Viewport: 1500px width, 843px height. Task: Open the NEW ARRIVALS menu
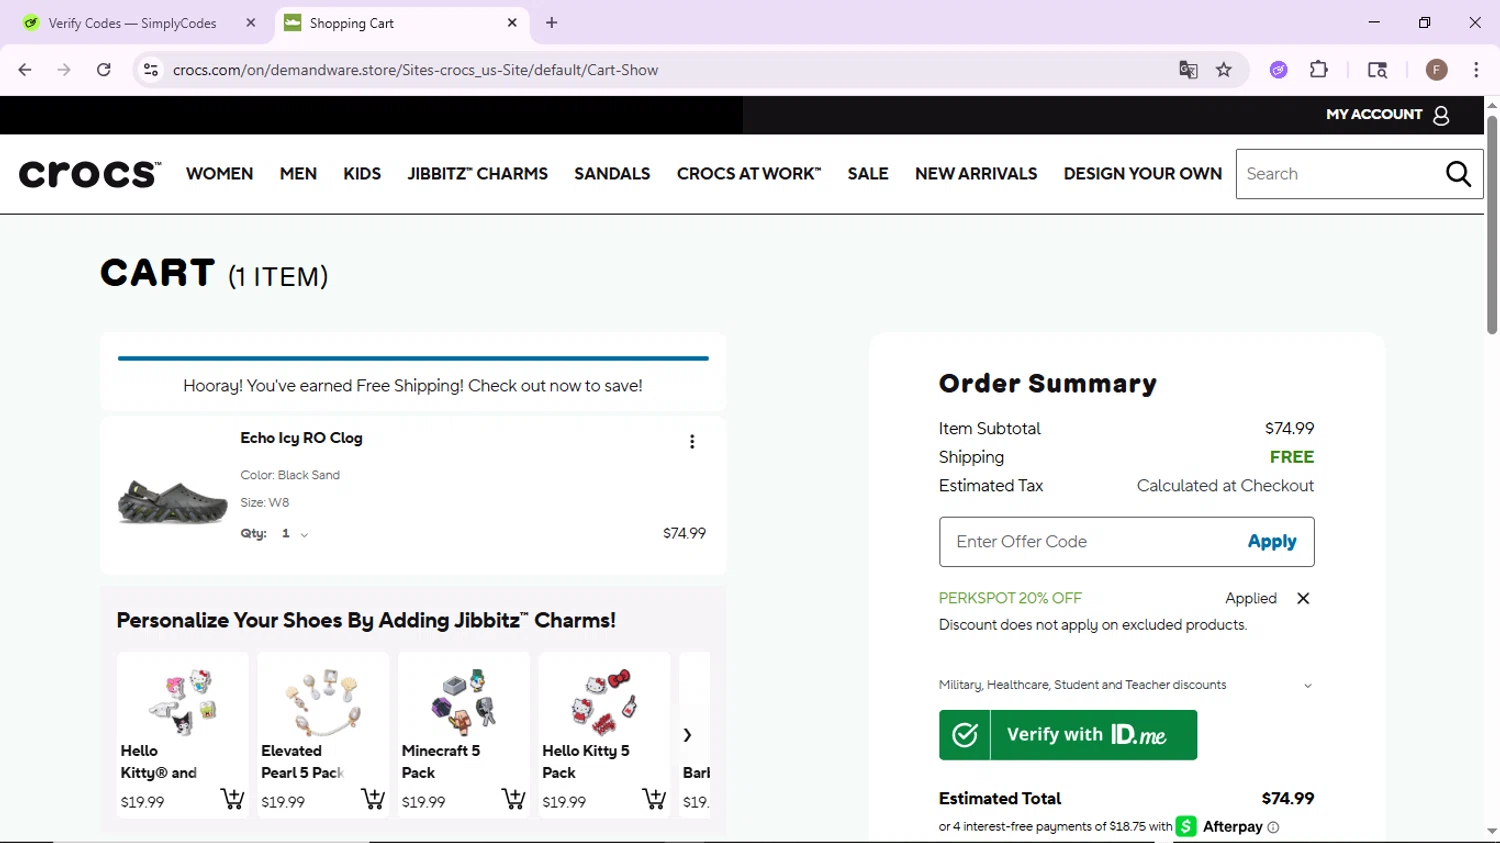[x=976, y=174]
